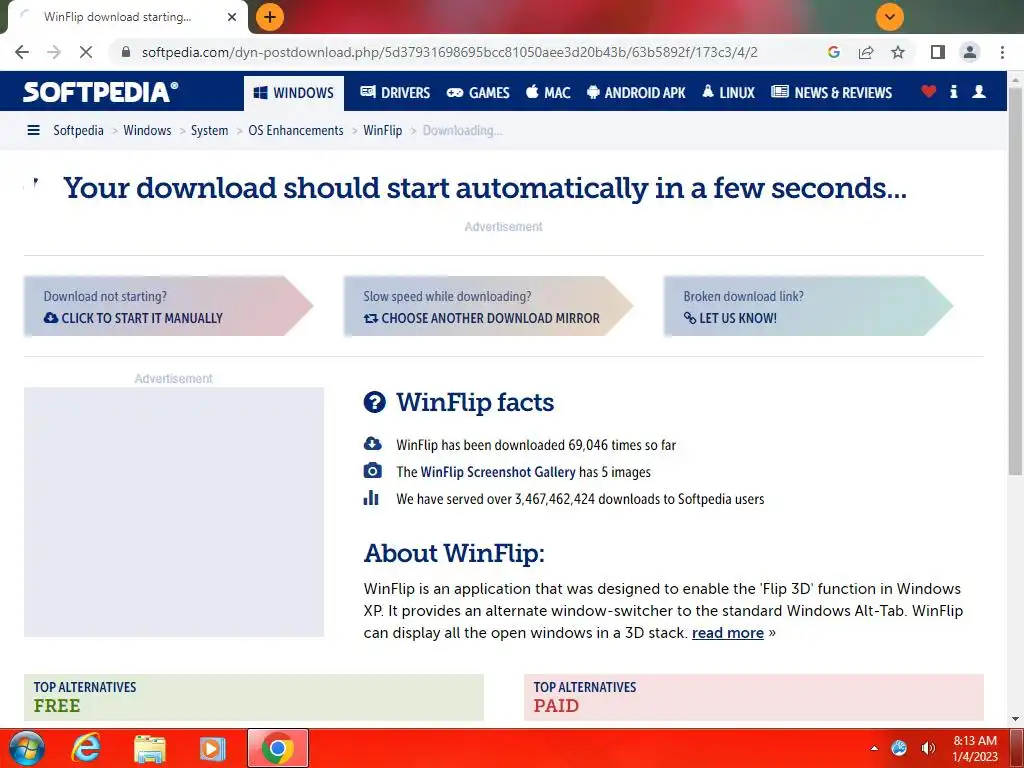Click the red heart icon
Viewport: 1024px width, 768px height.
[928, 91]
